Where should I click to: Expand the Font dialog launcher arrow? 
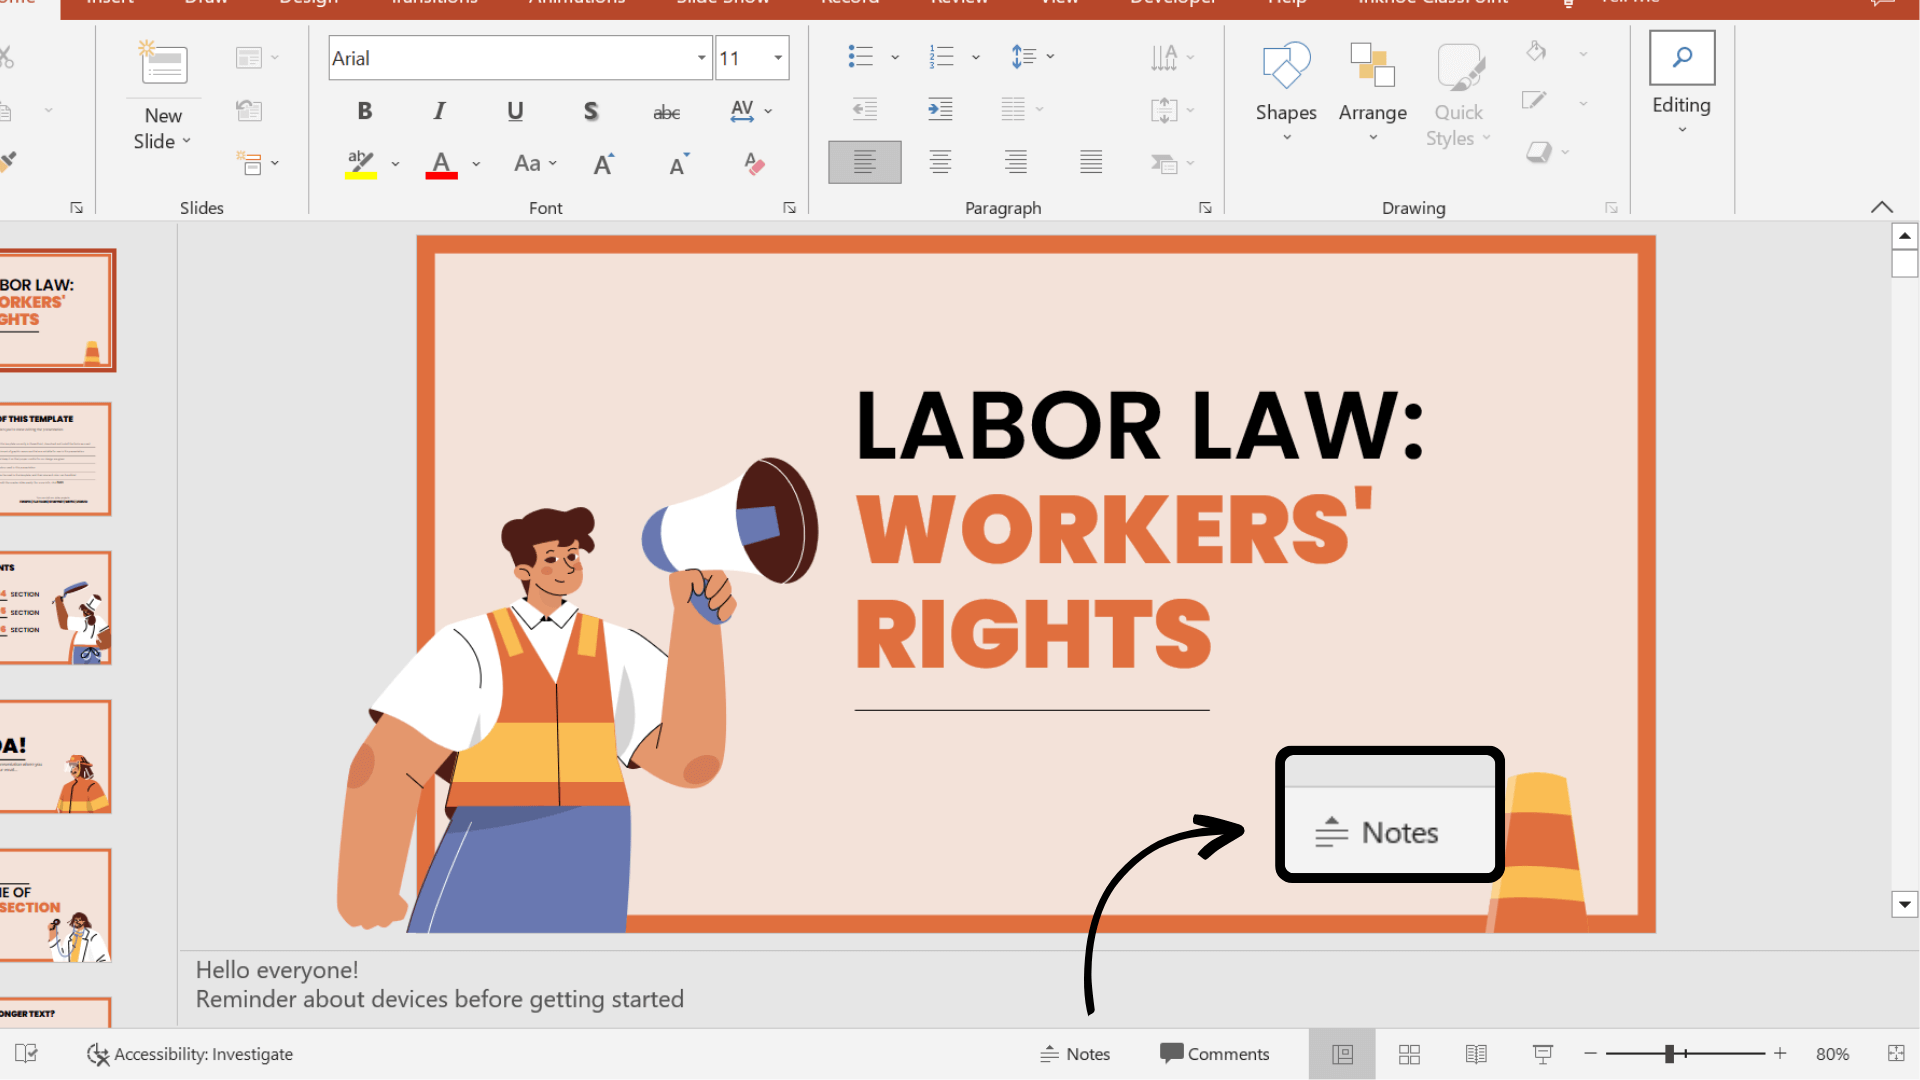[x=789, y=207]
